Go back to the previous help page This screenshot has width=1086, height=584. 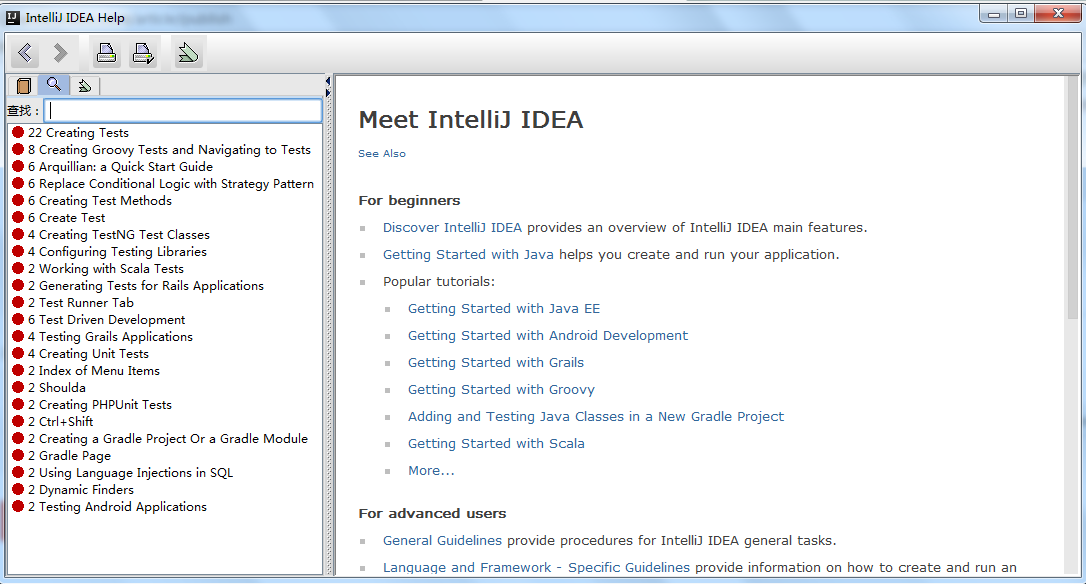click(26, 53)
